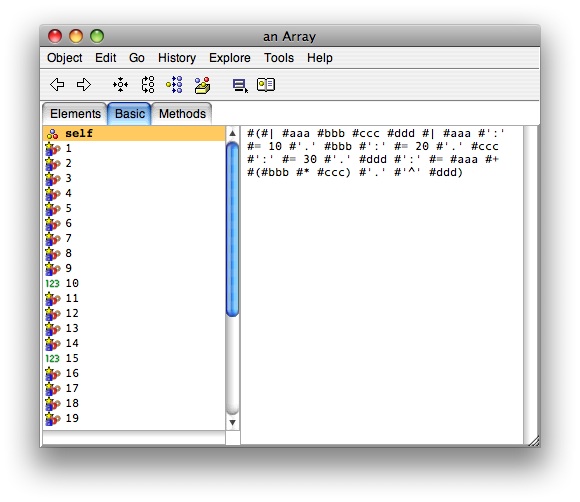Select the self entry in the list
The image size is (580, 502).
coord(134,133)
